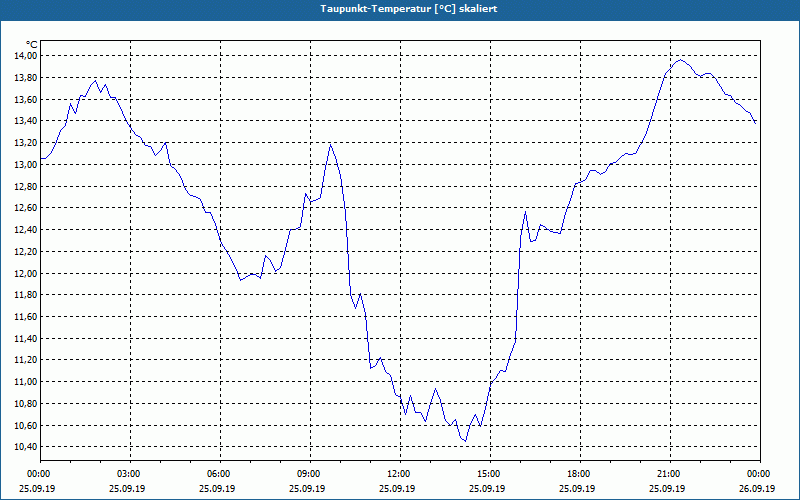The image size is (800, 500).
Task: Click the °C unit label
Action: (32, 45)
